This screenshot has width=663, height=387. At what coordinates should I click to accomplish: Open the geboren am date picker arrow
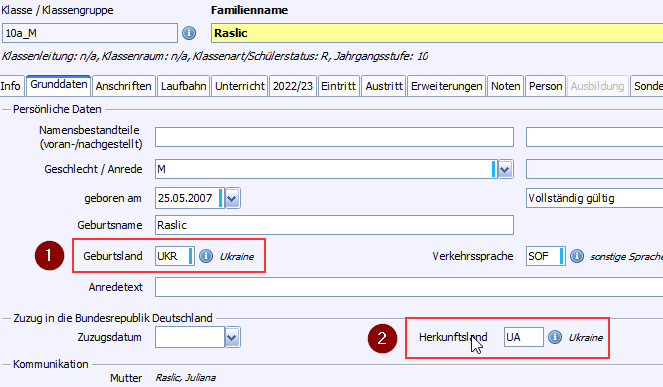pyautogui.click(x=233, y=198)
